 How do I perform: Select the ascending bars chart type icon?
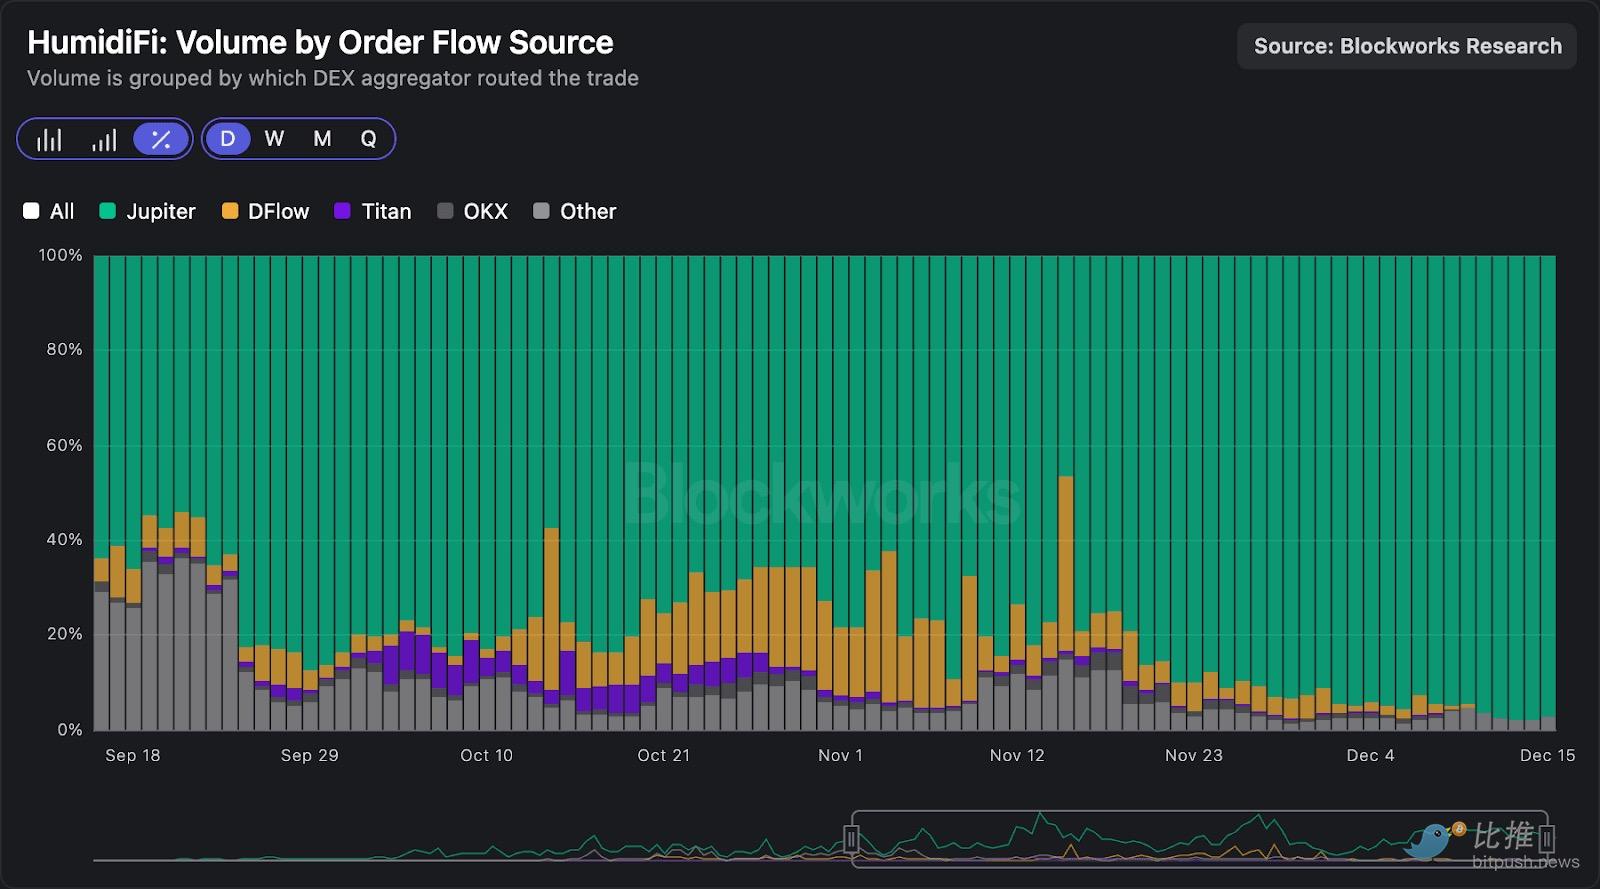(x=104, y=139)
